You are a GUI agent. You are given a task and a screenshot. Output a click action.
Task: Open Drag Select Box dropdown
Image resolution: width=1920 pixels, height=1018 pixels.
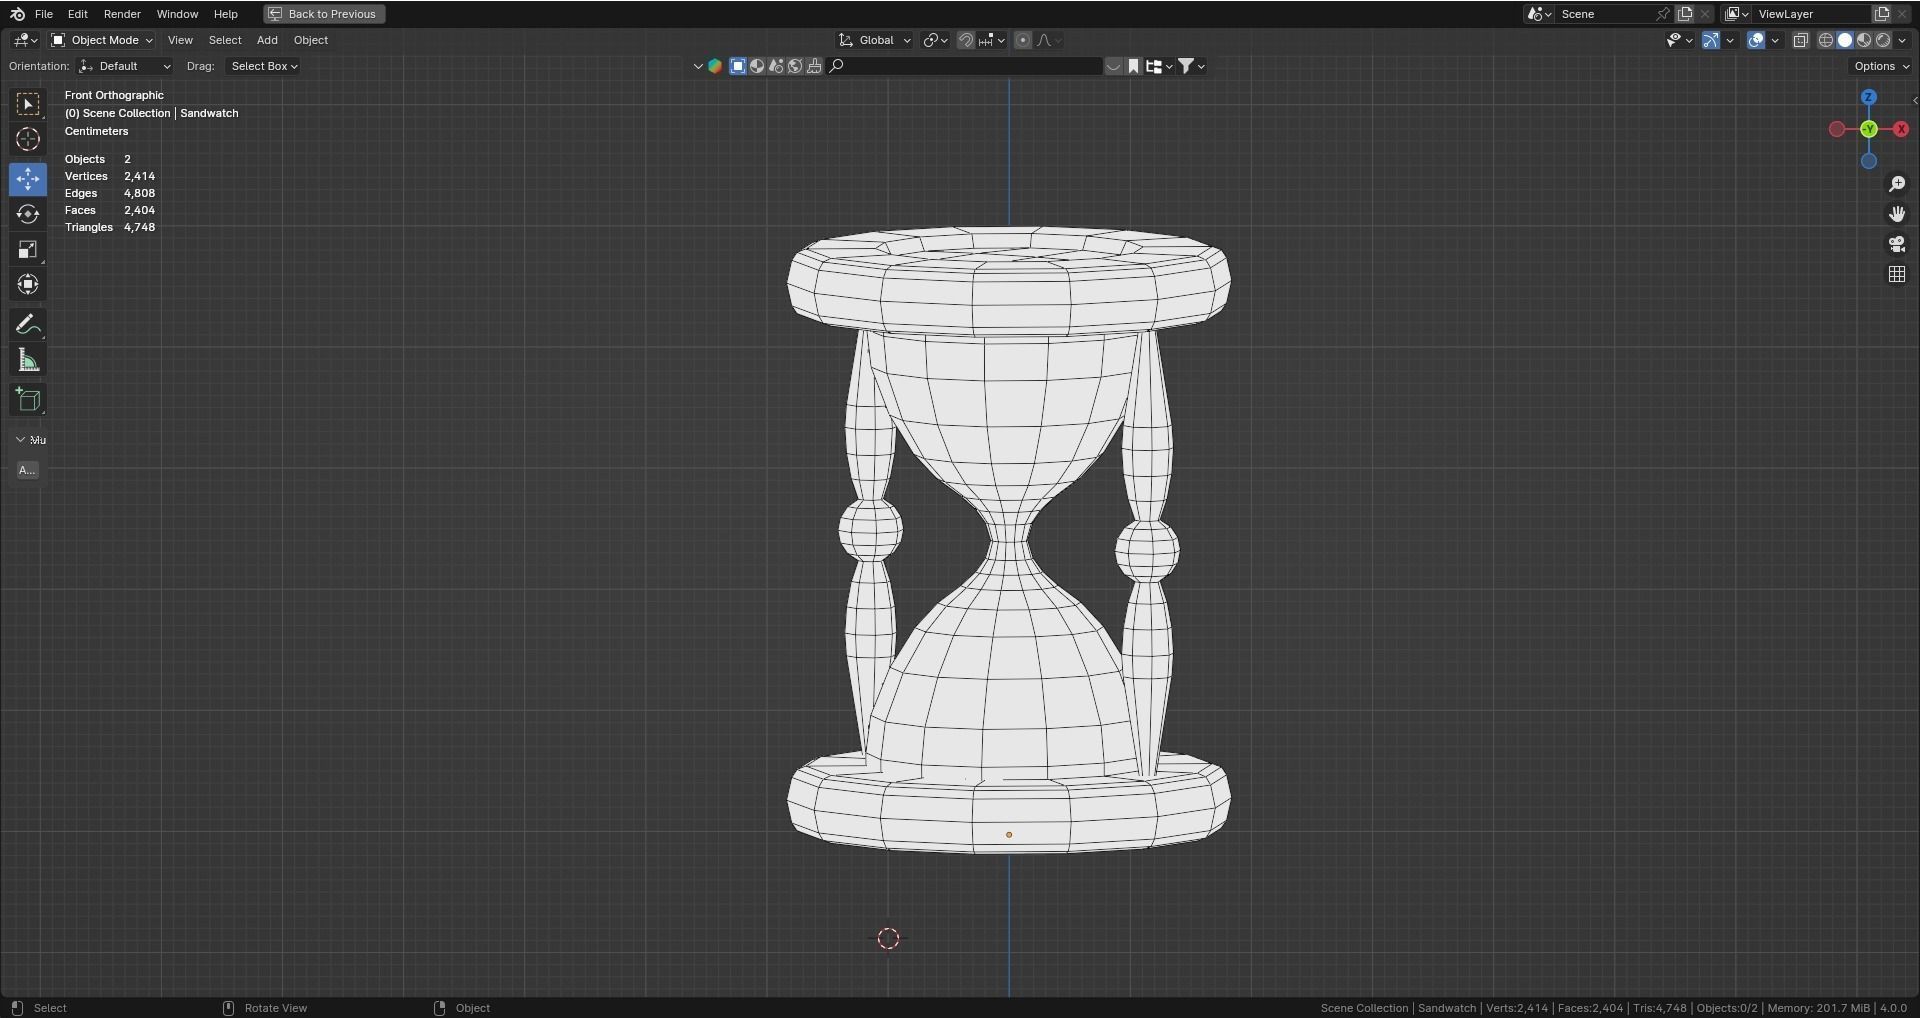(x=263, y=66)
